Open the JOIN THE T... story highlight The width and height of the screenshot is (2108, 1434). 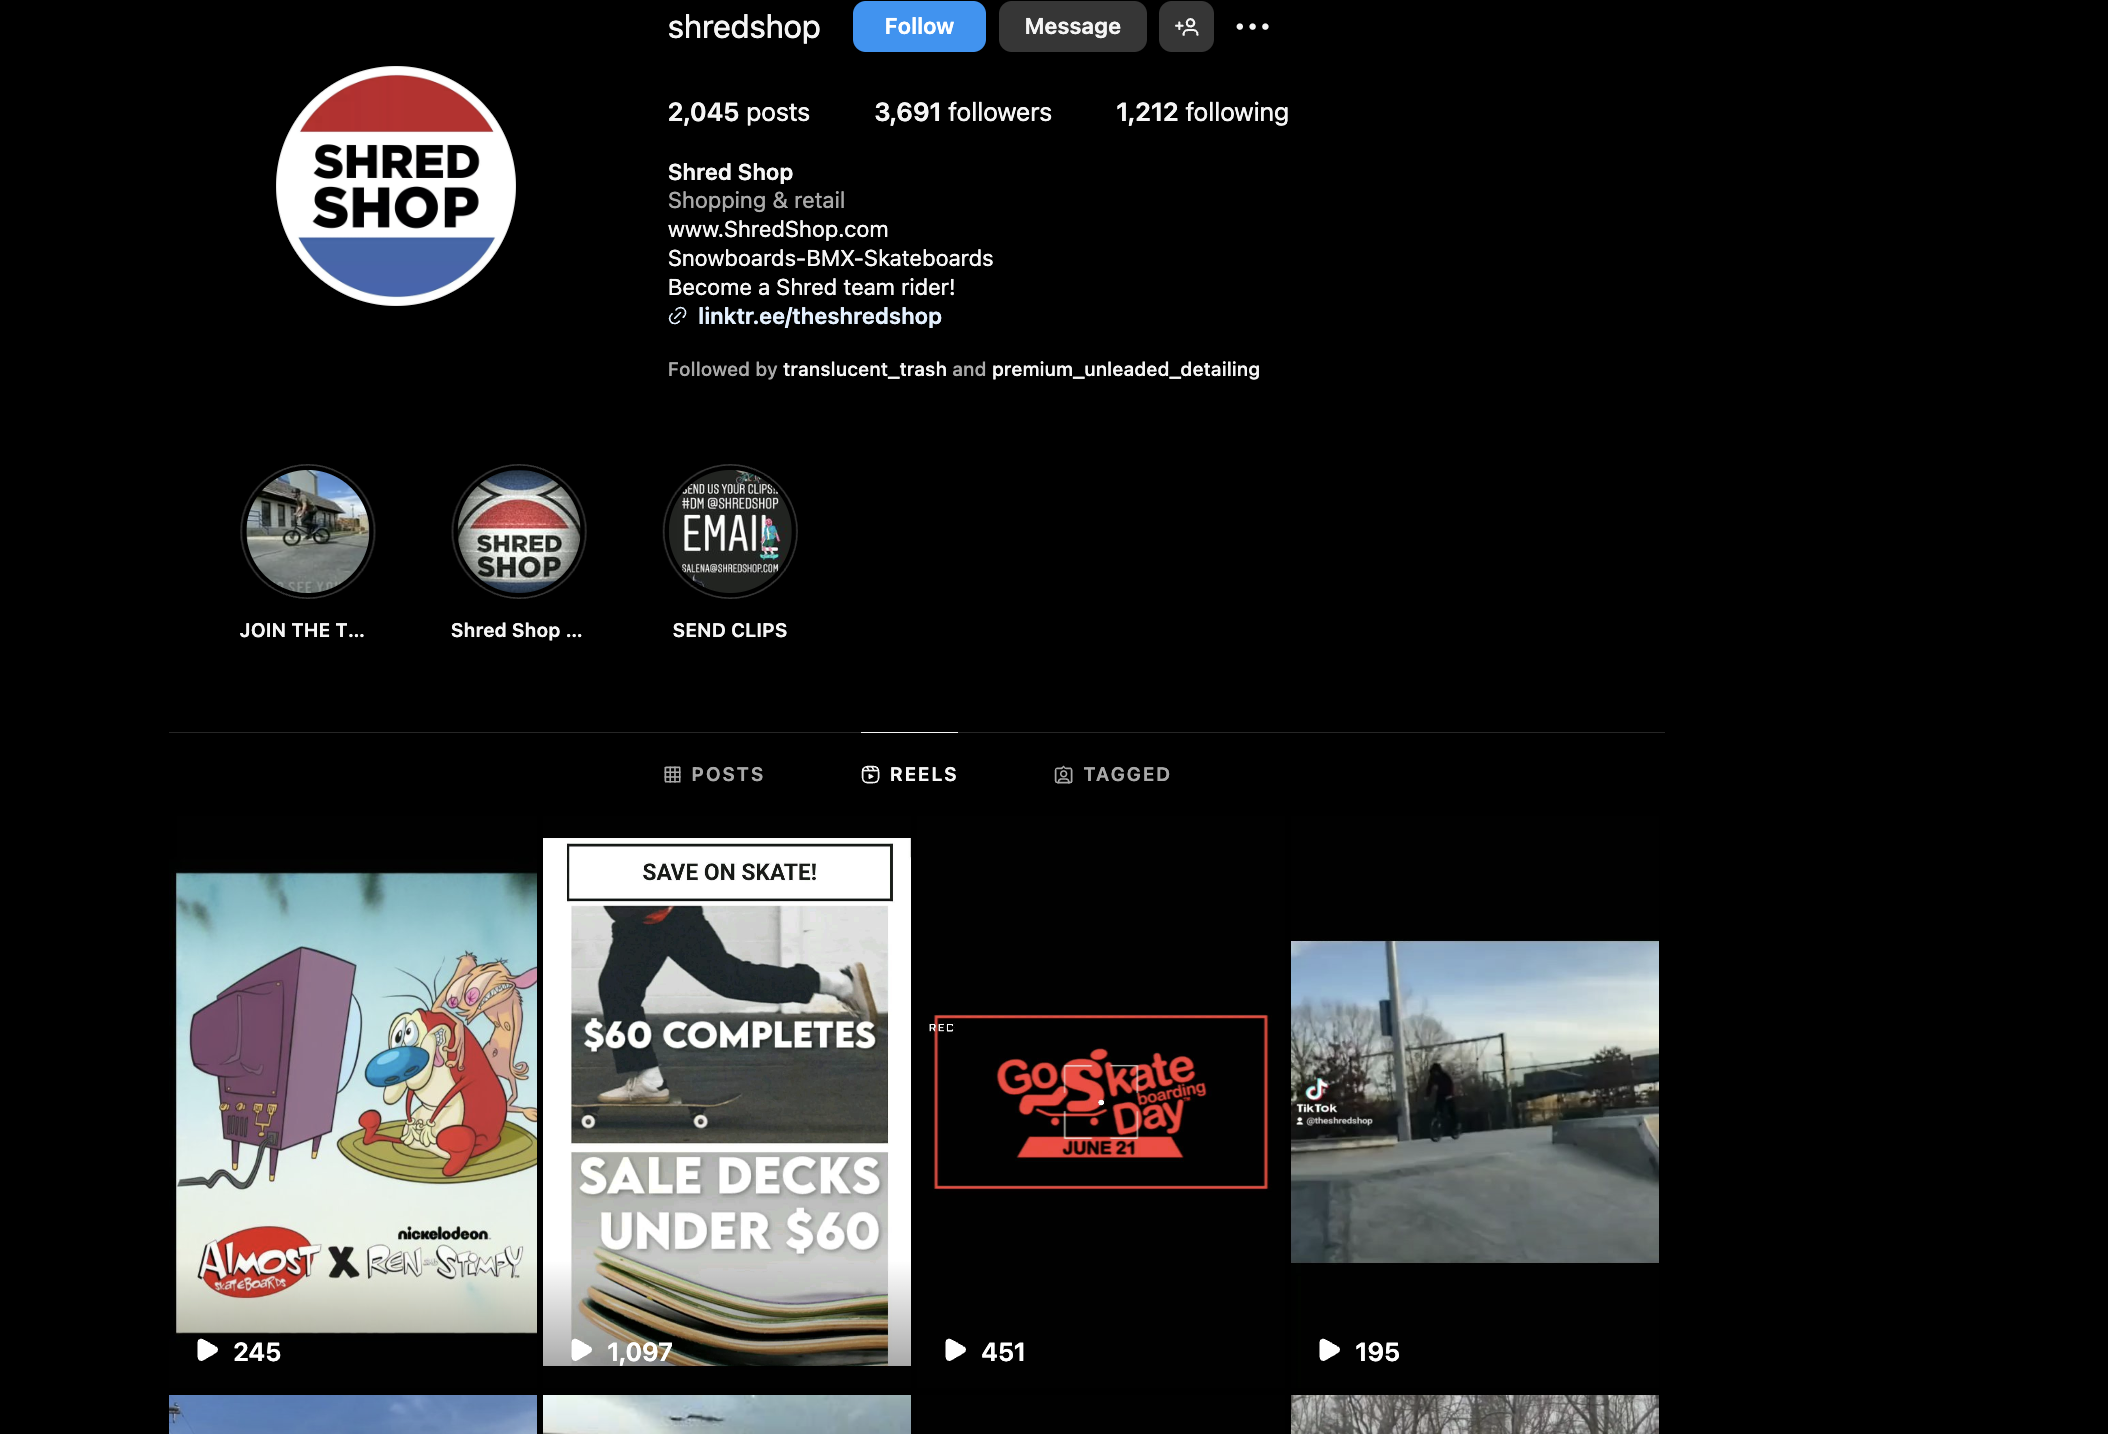pos(308,531)
